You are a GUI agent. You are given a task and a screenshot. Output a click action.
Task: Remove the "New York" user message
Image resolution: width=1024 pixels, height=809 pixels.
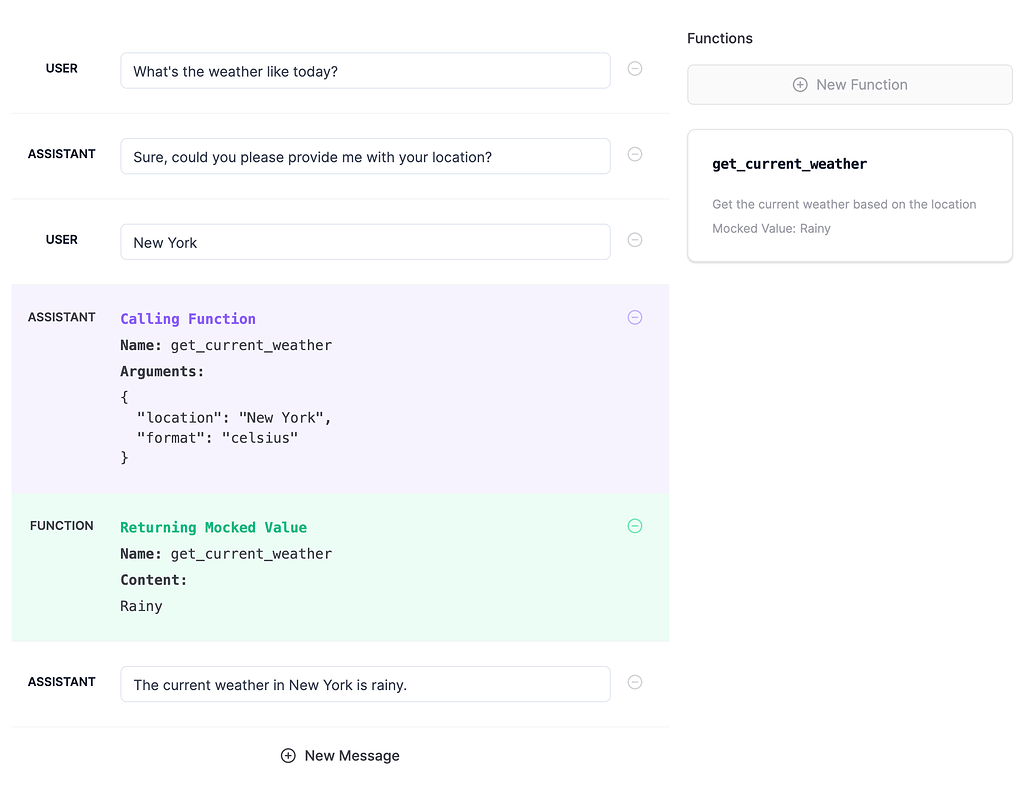coord(635,240)
